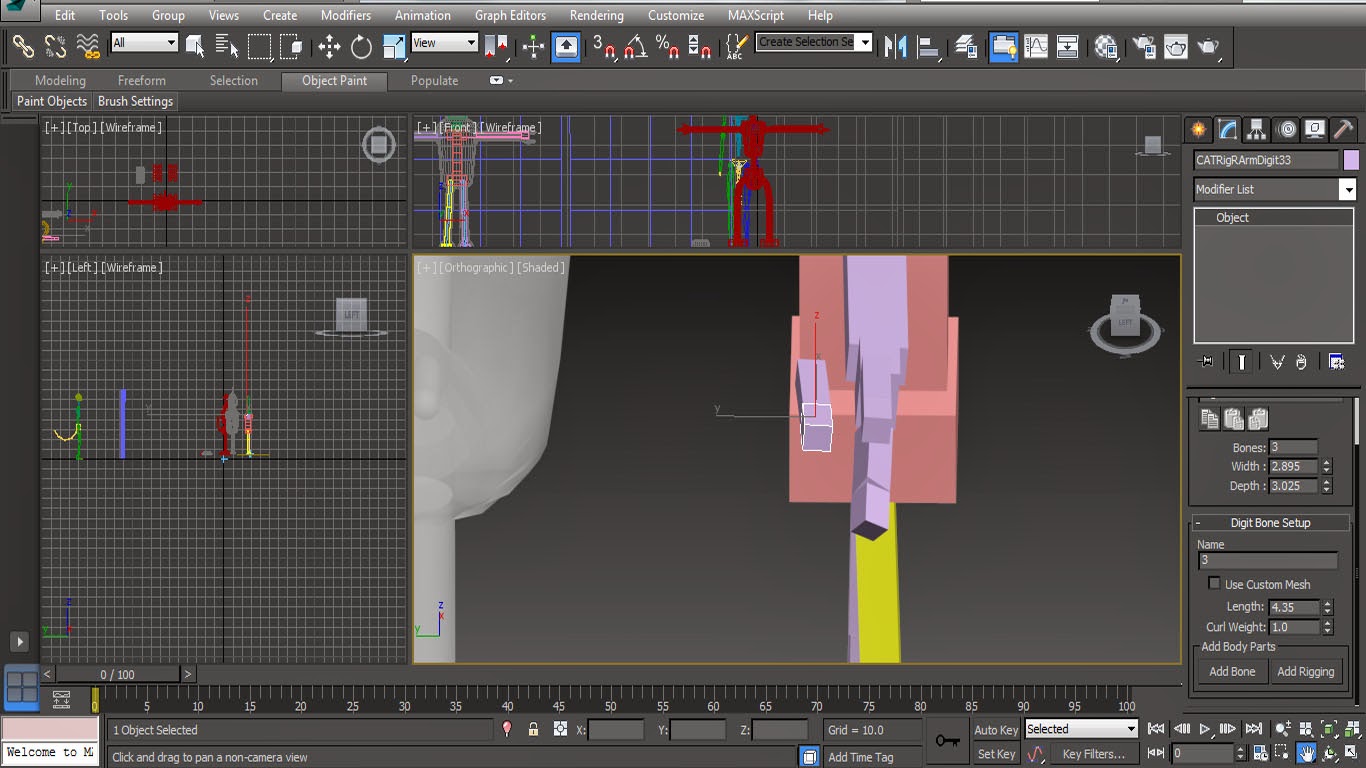Open the View reference coordinate dropdown
This screenshot has height=768, width=1366.
pyautogui.click(x=445, y=43)
